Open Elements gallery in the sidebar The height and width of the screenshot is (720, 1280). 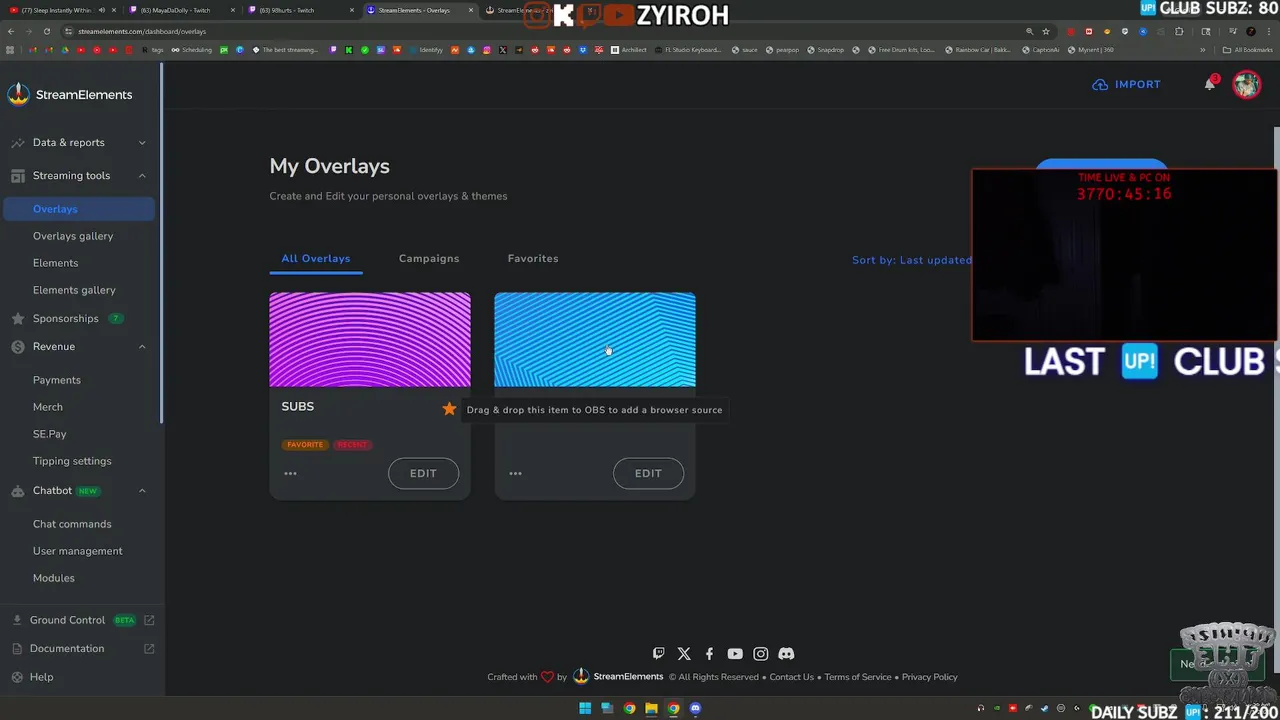[x=74, y=290]
